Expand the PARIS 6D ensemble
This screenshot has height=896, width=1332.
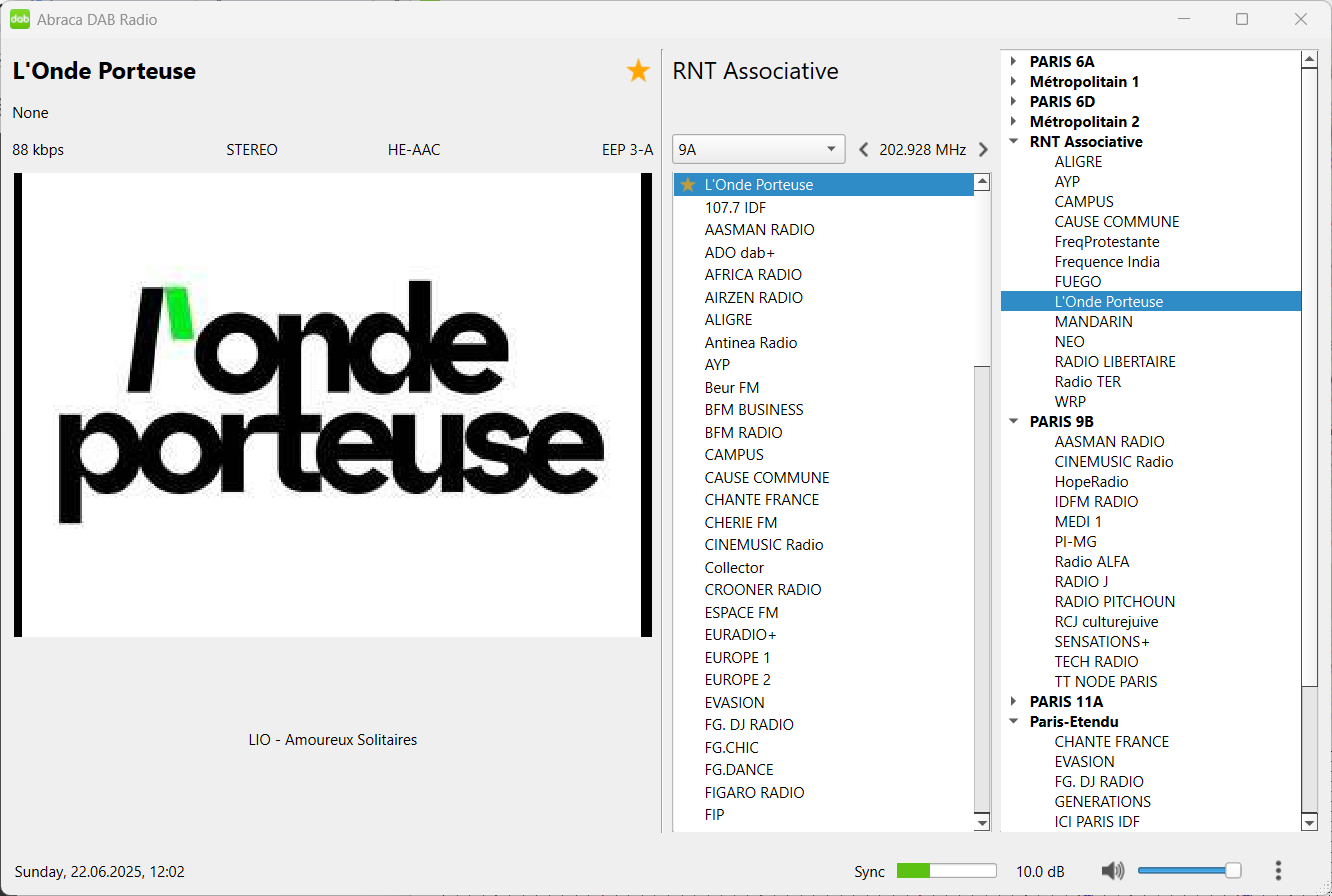[x=1014, y=102]
